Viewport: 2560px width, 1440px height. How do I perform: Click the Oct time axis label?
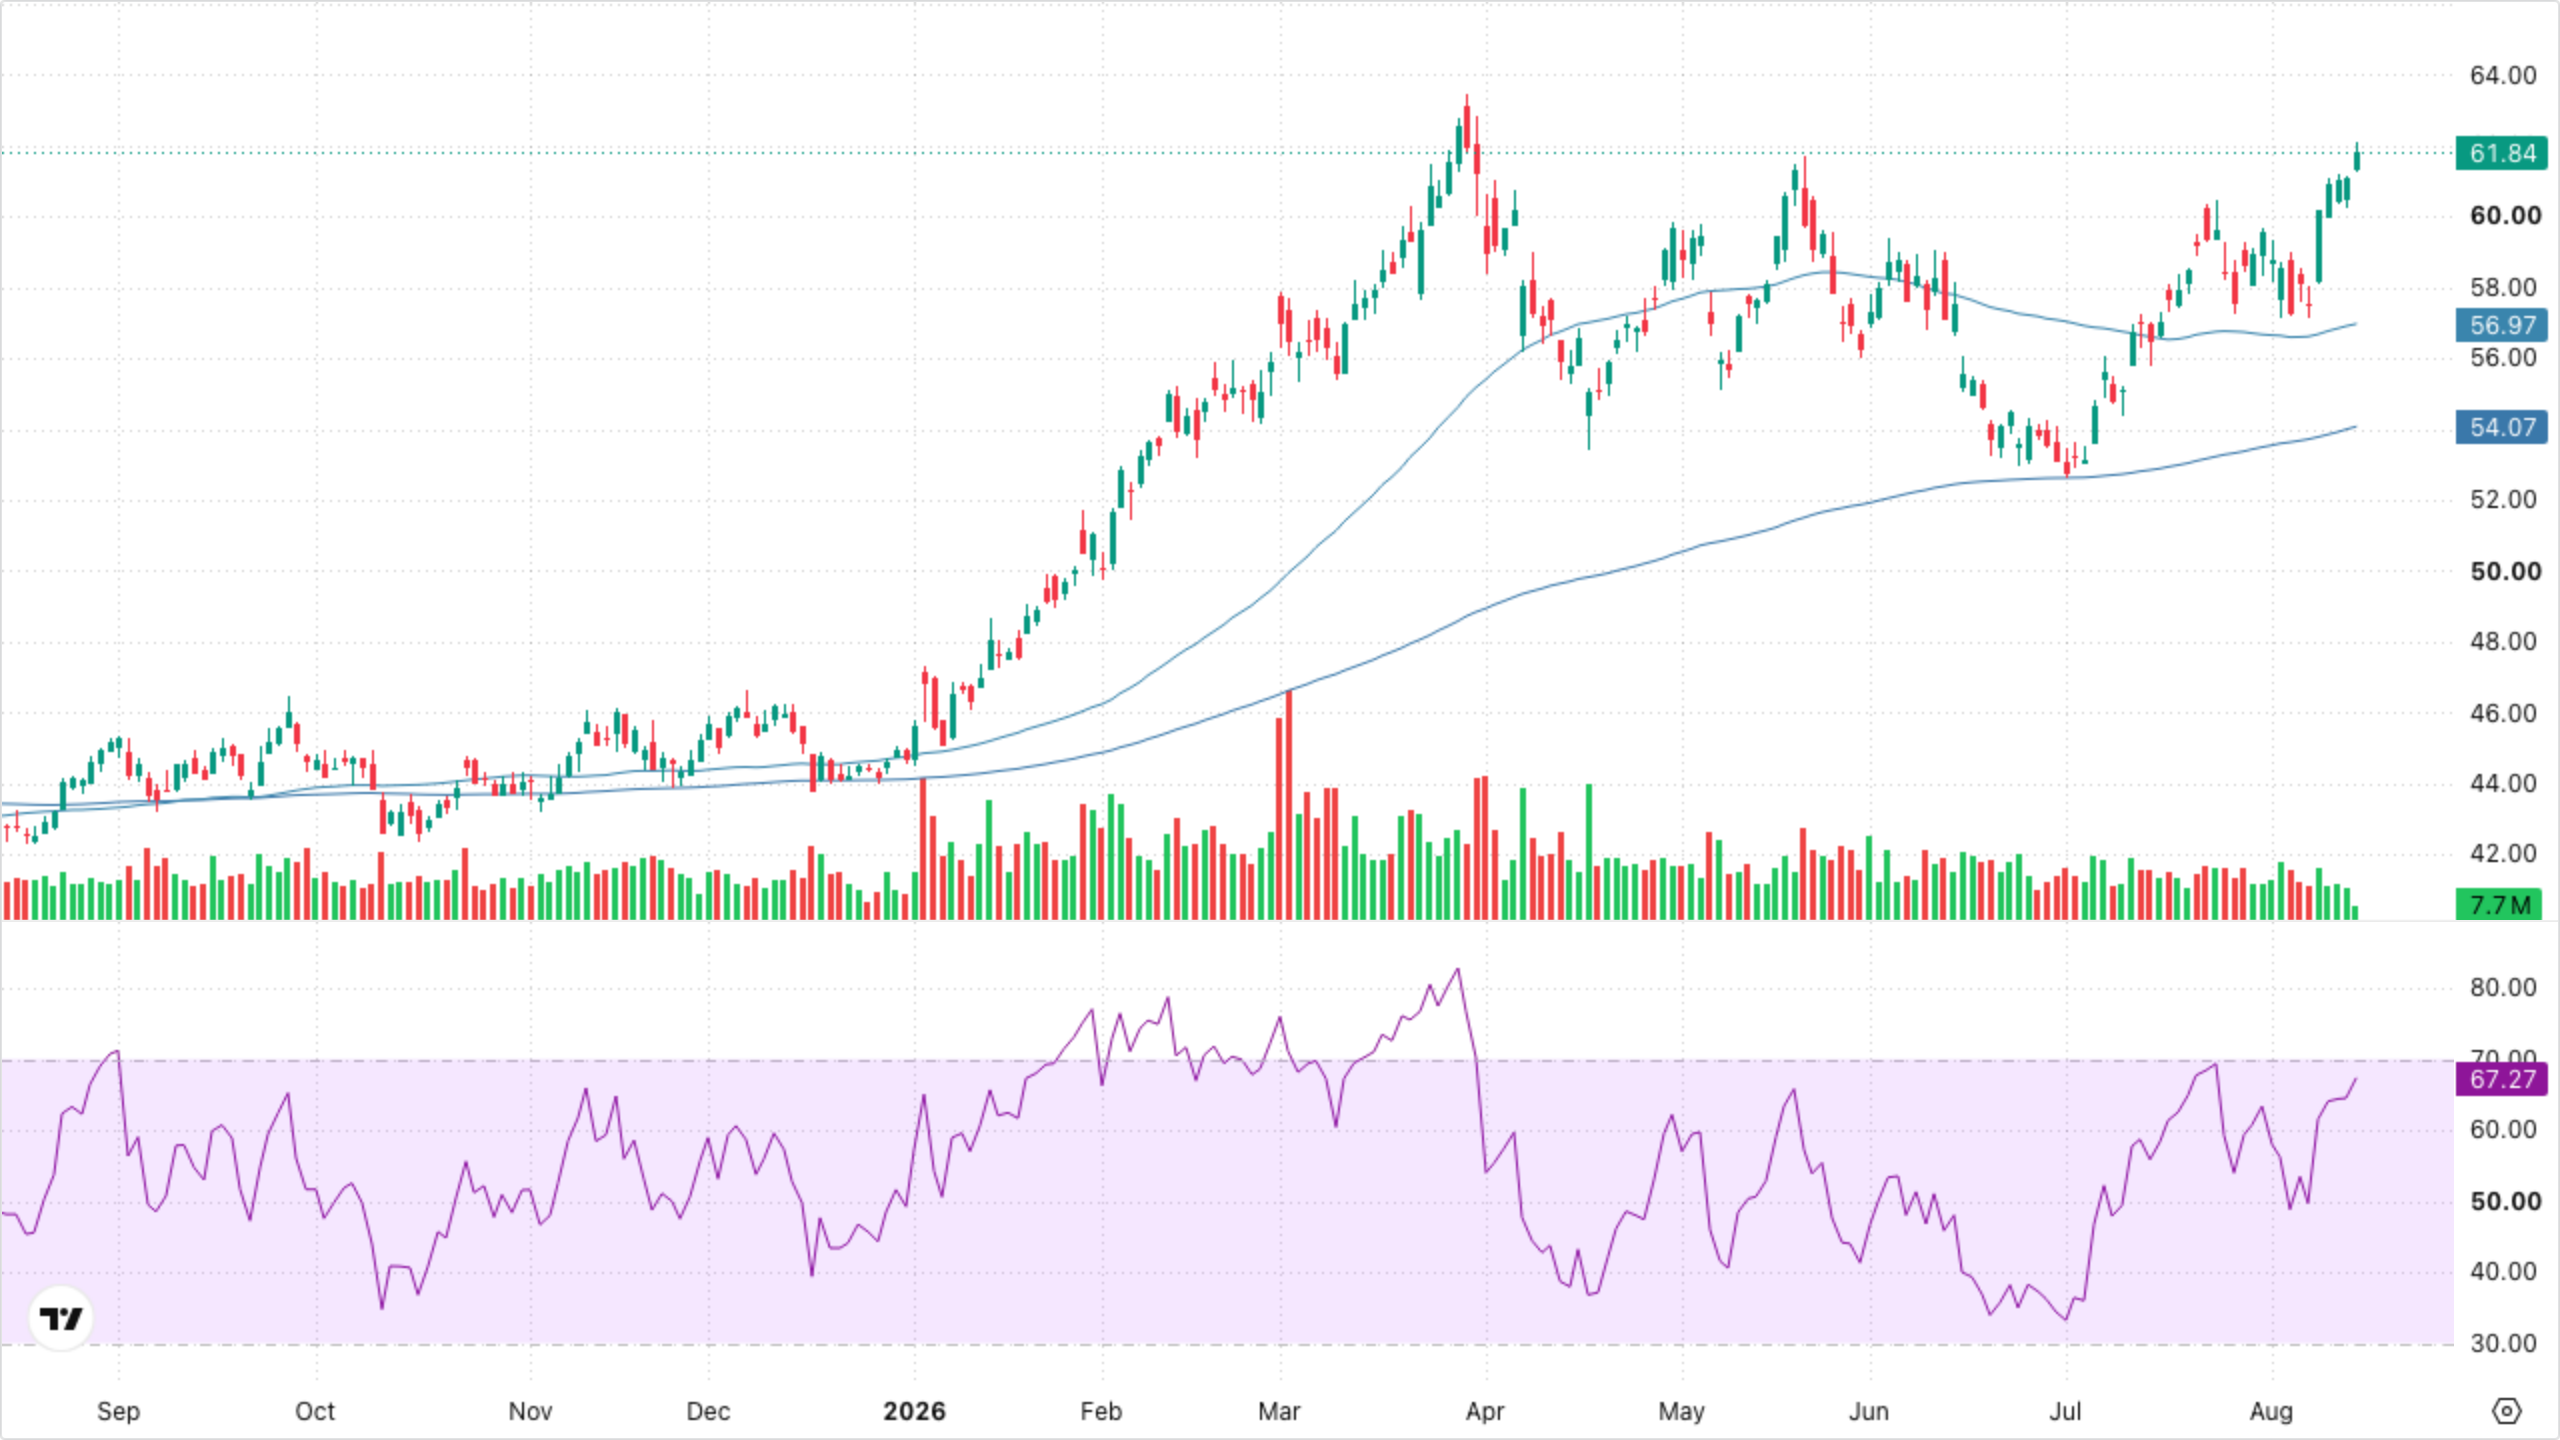(x=315, y=1411)
